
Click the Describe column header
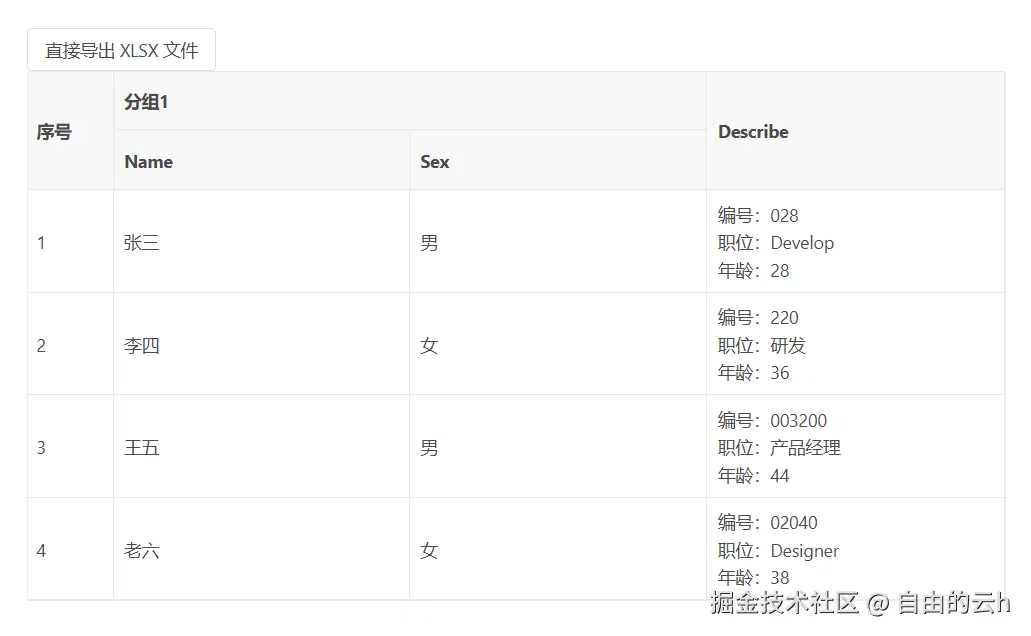(x=855, y=131)
